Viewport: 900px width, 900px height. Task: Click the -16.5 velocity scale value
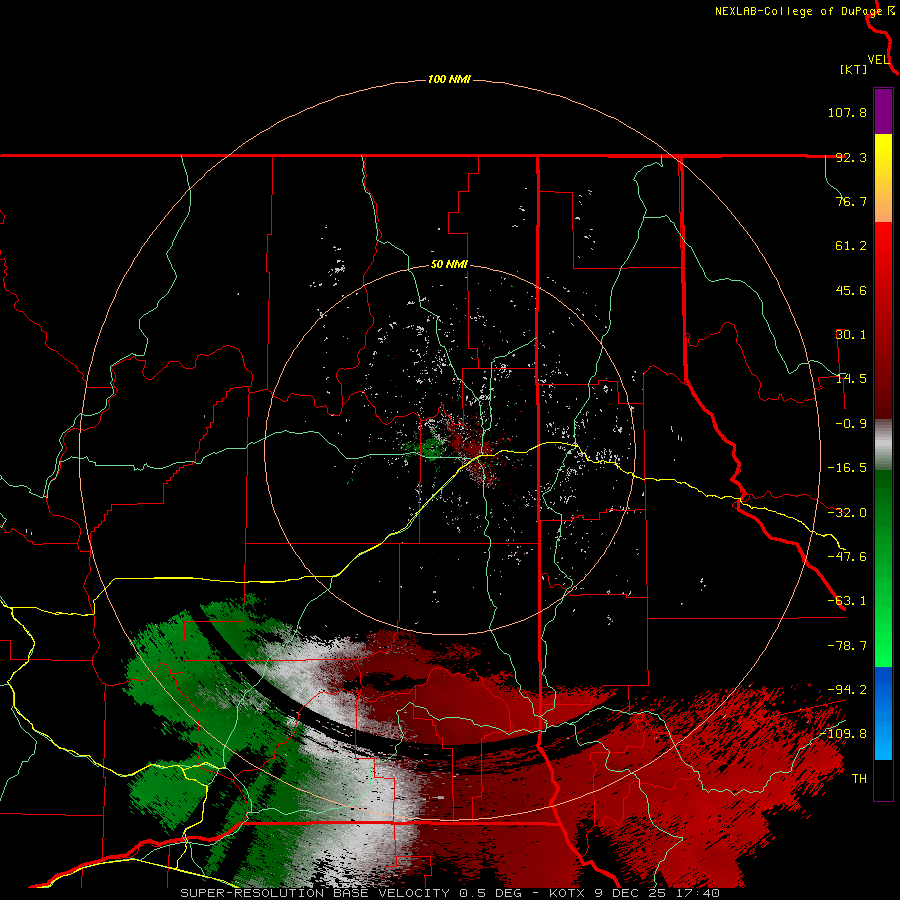pos(847,468)
